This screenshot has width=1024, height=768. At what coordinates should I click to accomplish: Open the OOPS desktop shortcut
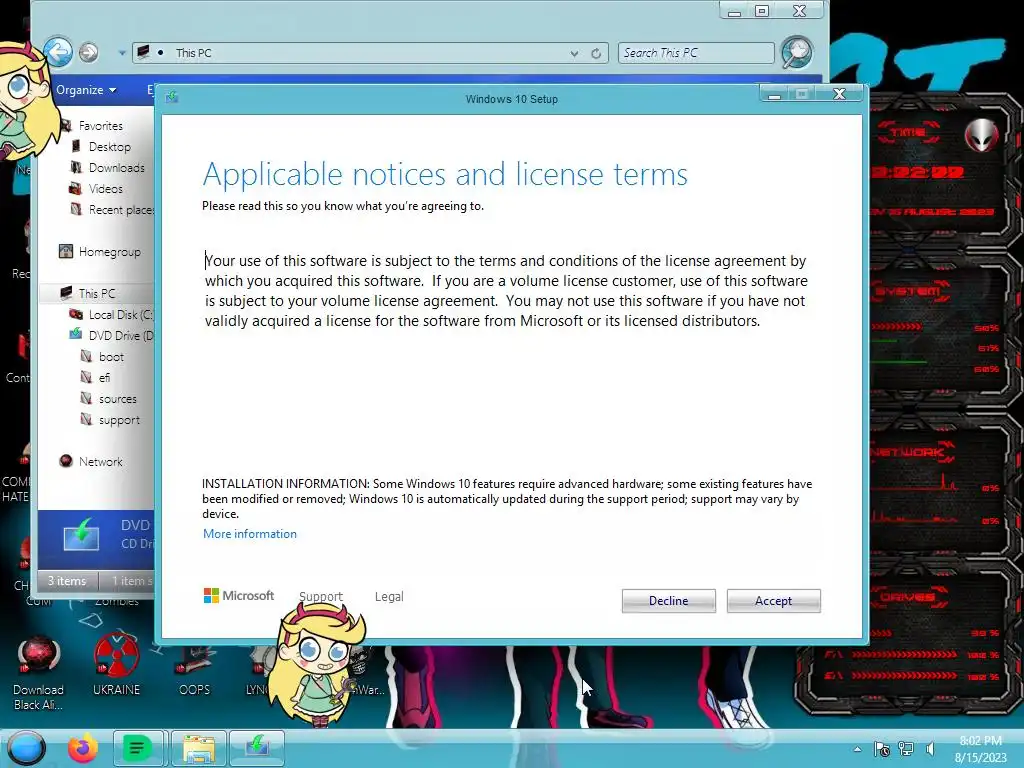194,671
